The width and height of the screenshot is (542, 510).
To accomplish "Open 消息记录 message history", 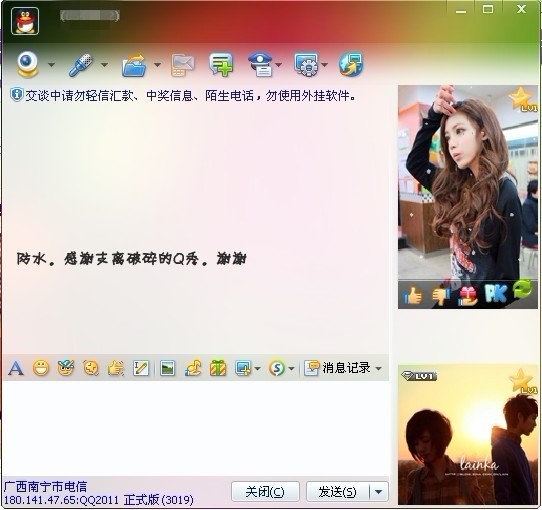I will coord(338,368).
